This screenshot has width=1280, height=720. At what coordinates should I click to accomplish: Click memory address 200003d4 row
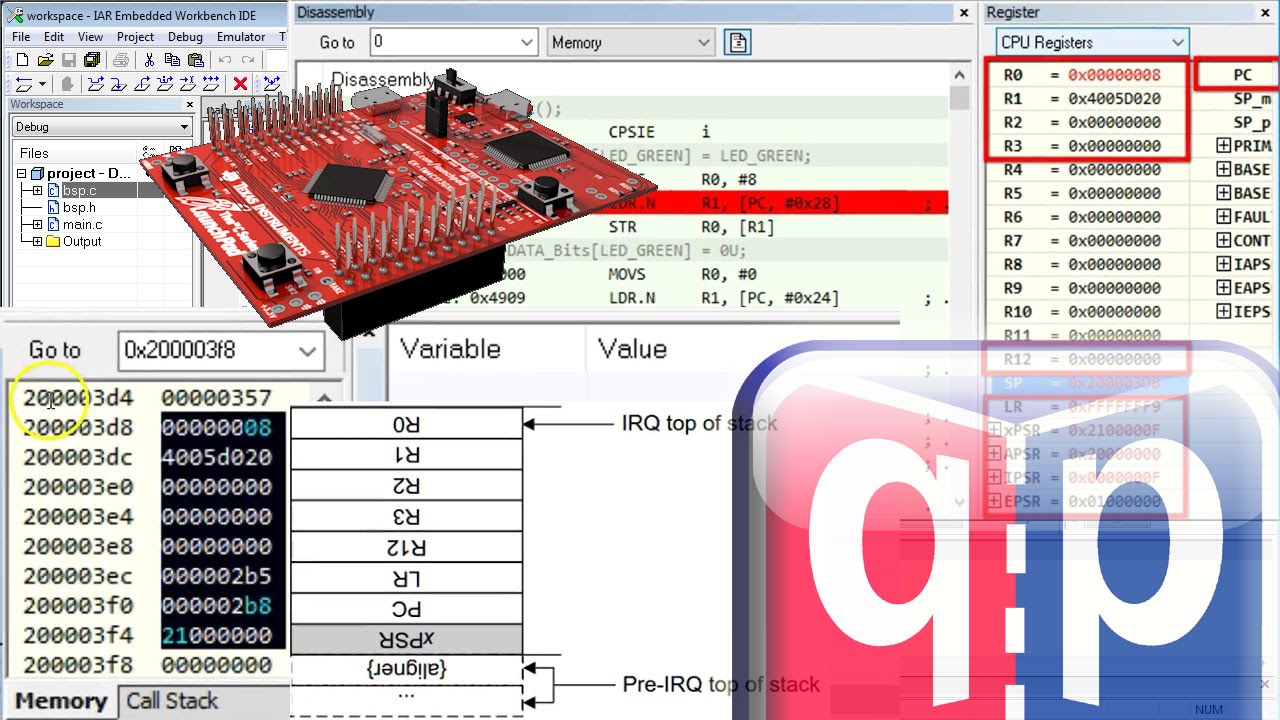pyautogui.click(x=78, y=398)
